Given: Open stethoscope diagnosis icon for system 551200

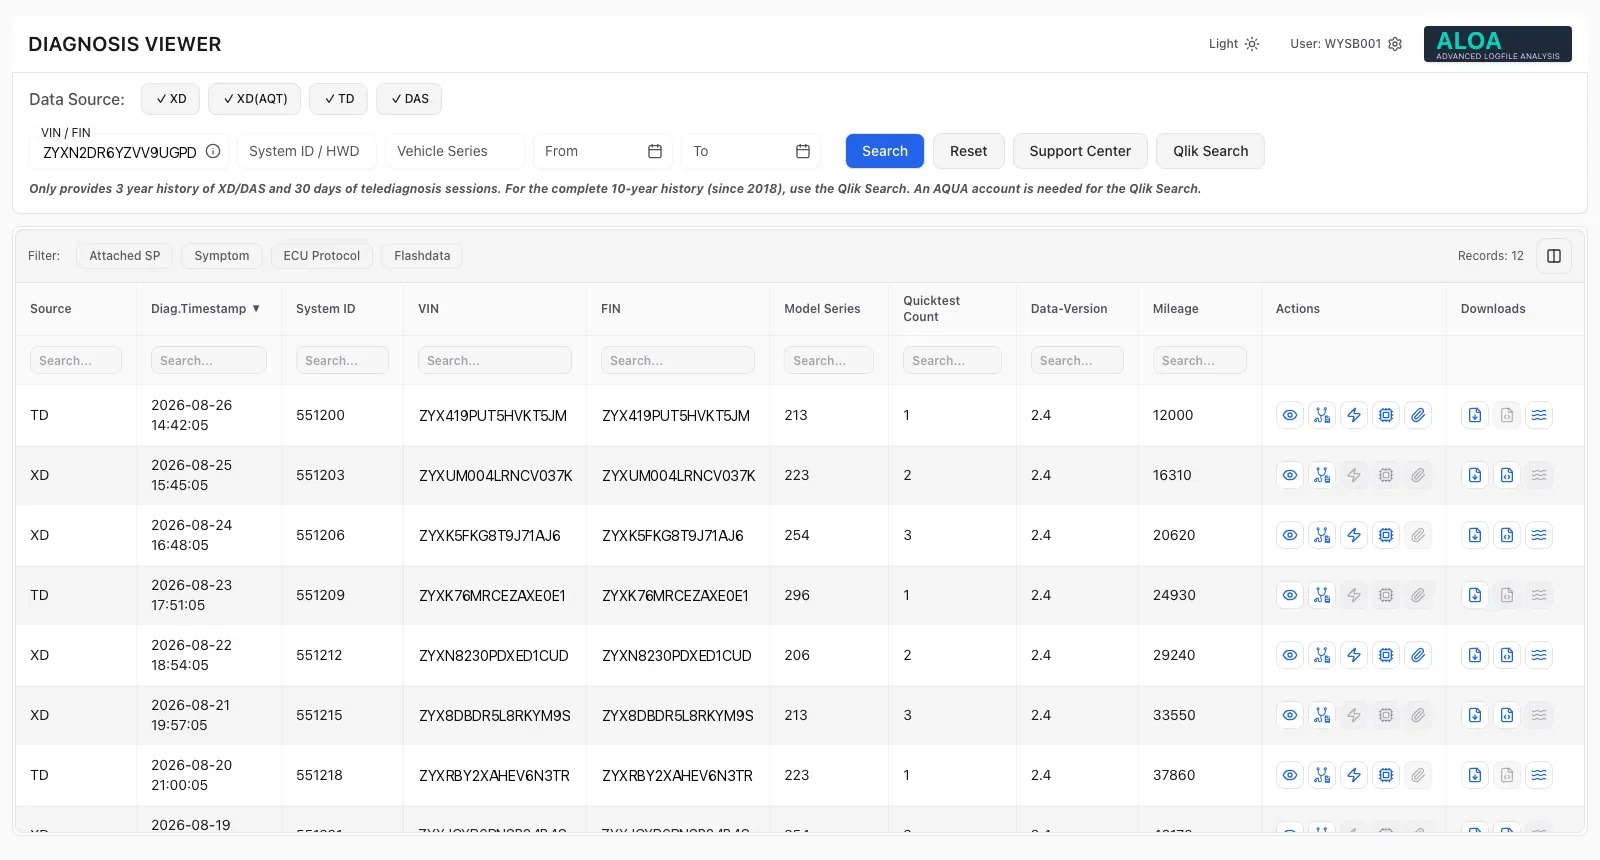Looking at the screenshot, I should pyautogui.click(x=1322, y=415).
